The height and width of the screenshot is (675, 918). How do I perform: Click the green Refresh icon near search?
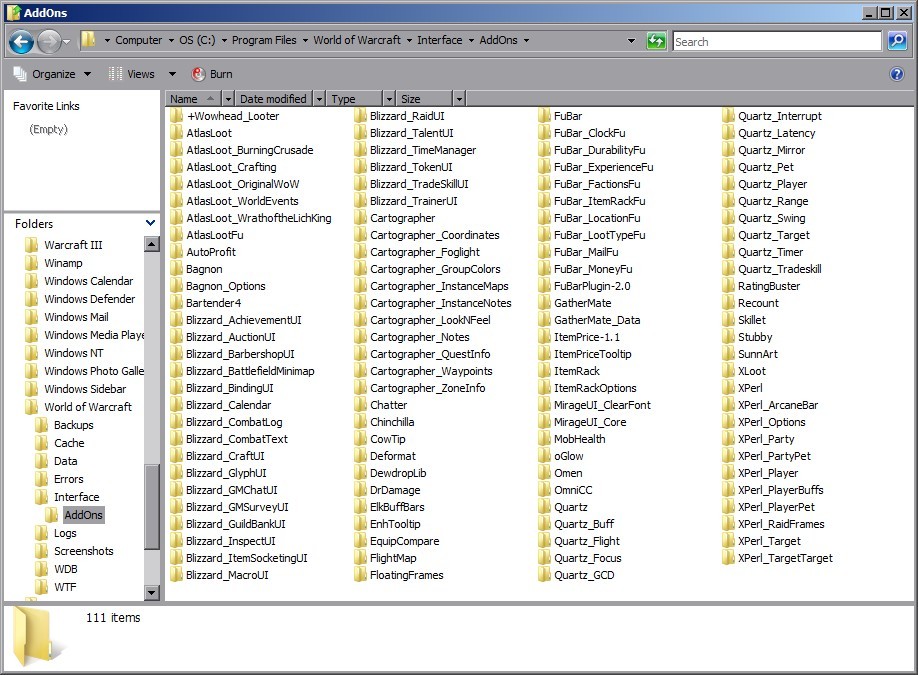[x=656, y=41]
